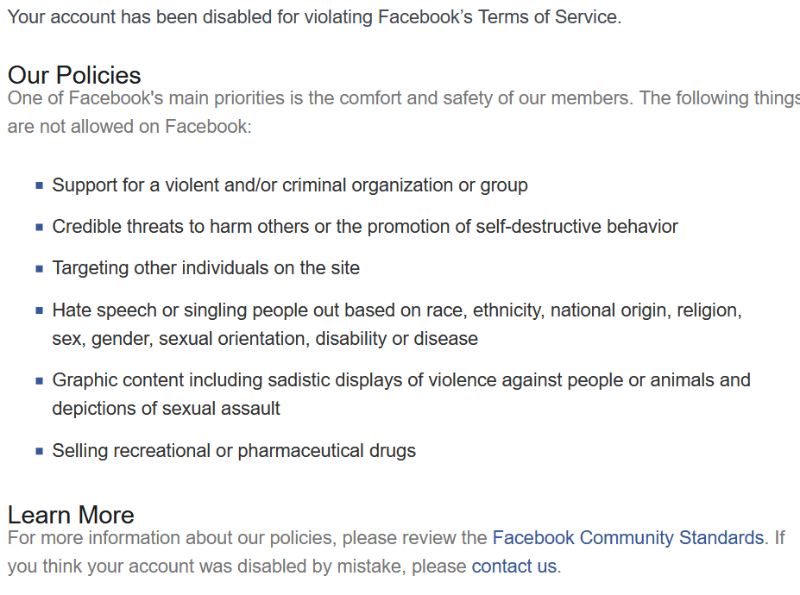Click the bullet beside violent organization support
Image resolution: width=800 pixels, height=595 pixels.
pos(39,186)
